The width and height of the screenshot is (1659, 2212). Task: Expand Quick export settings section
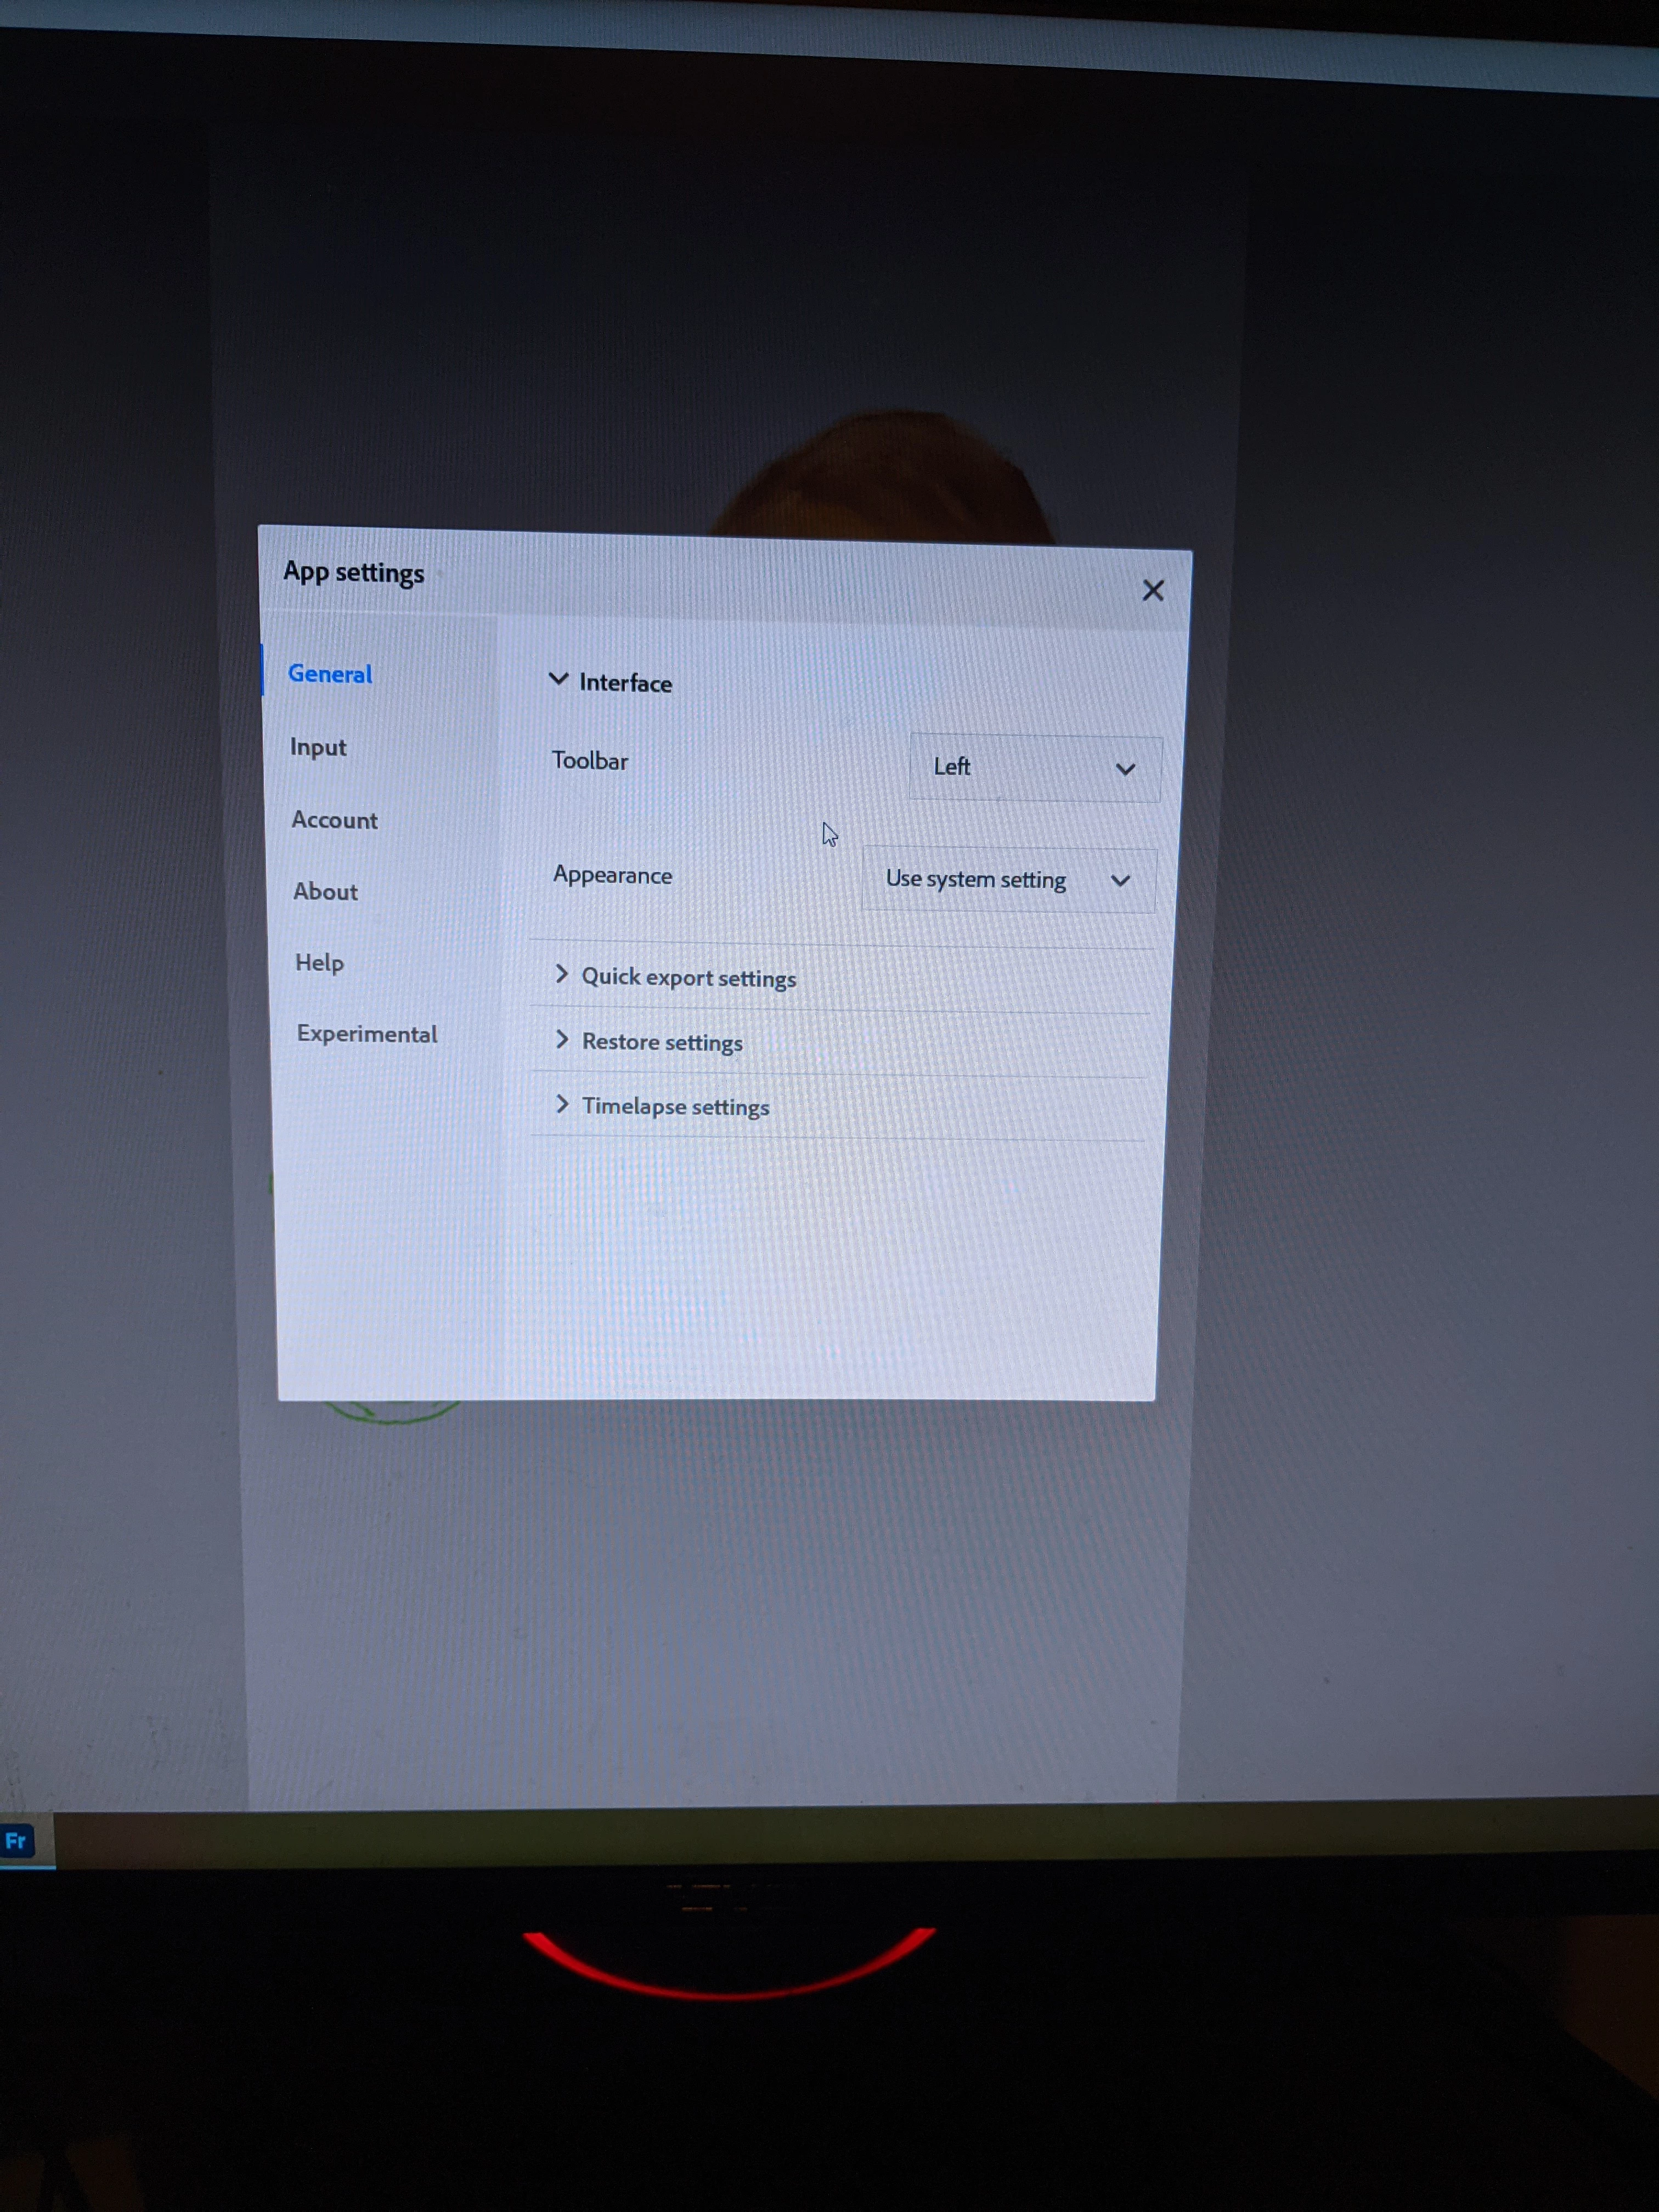tap(689, 978)
